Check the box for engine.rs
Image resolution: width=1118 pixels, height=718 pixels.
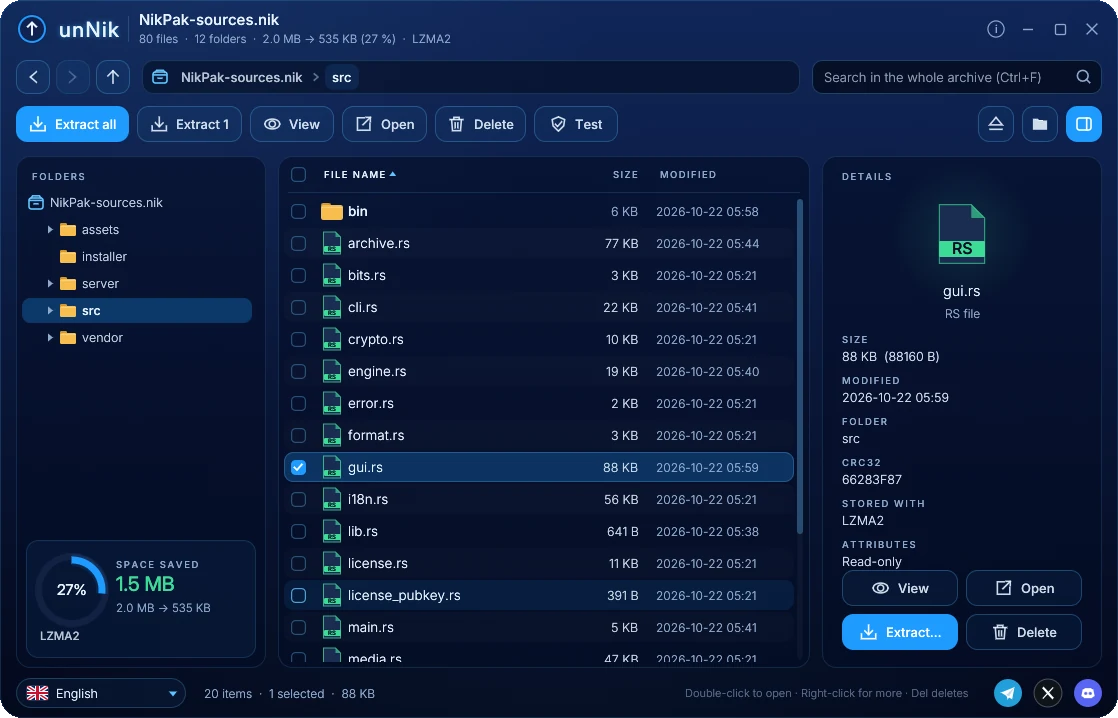298,371
